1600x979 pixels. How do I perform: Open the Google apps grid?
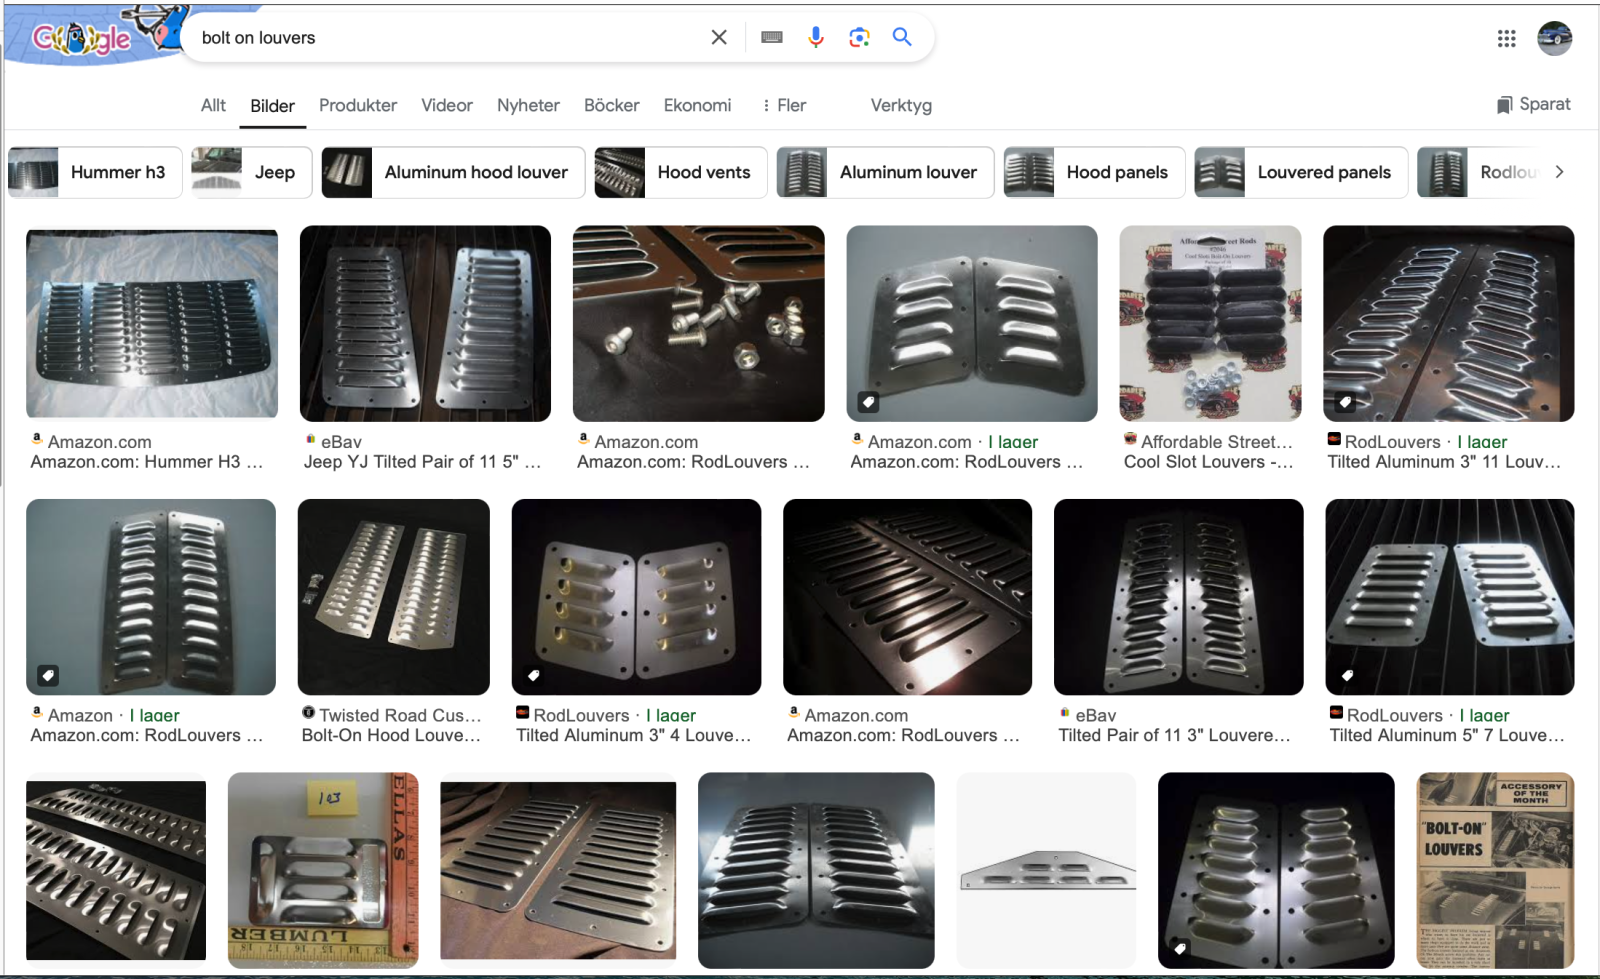1506,38
